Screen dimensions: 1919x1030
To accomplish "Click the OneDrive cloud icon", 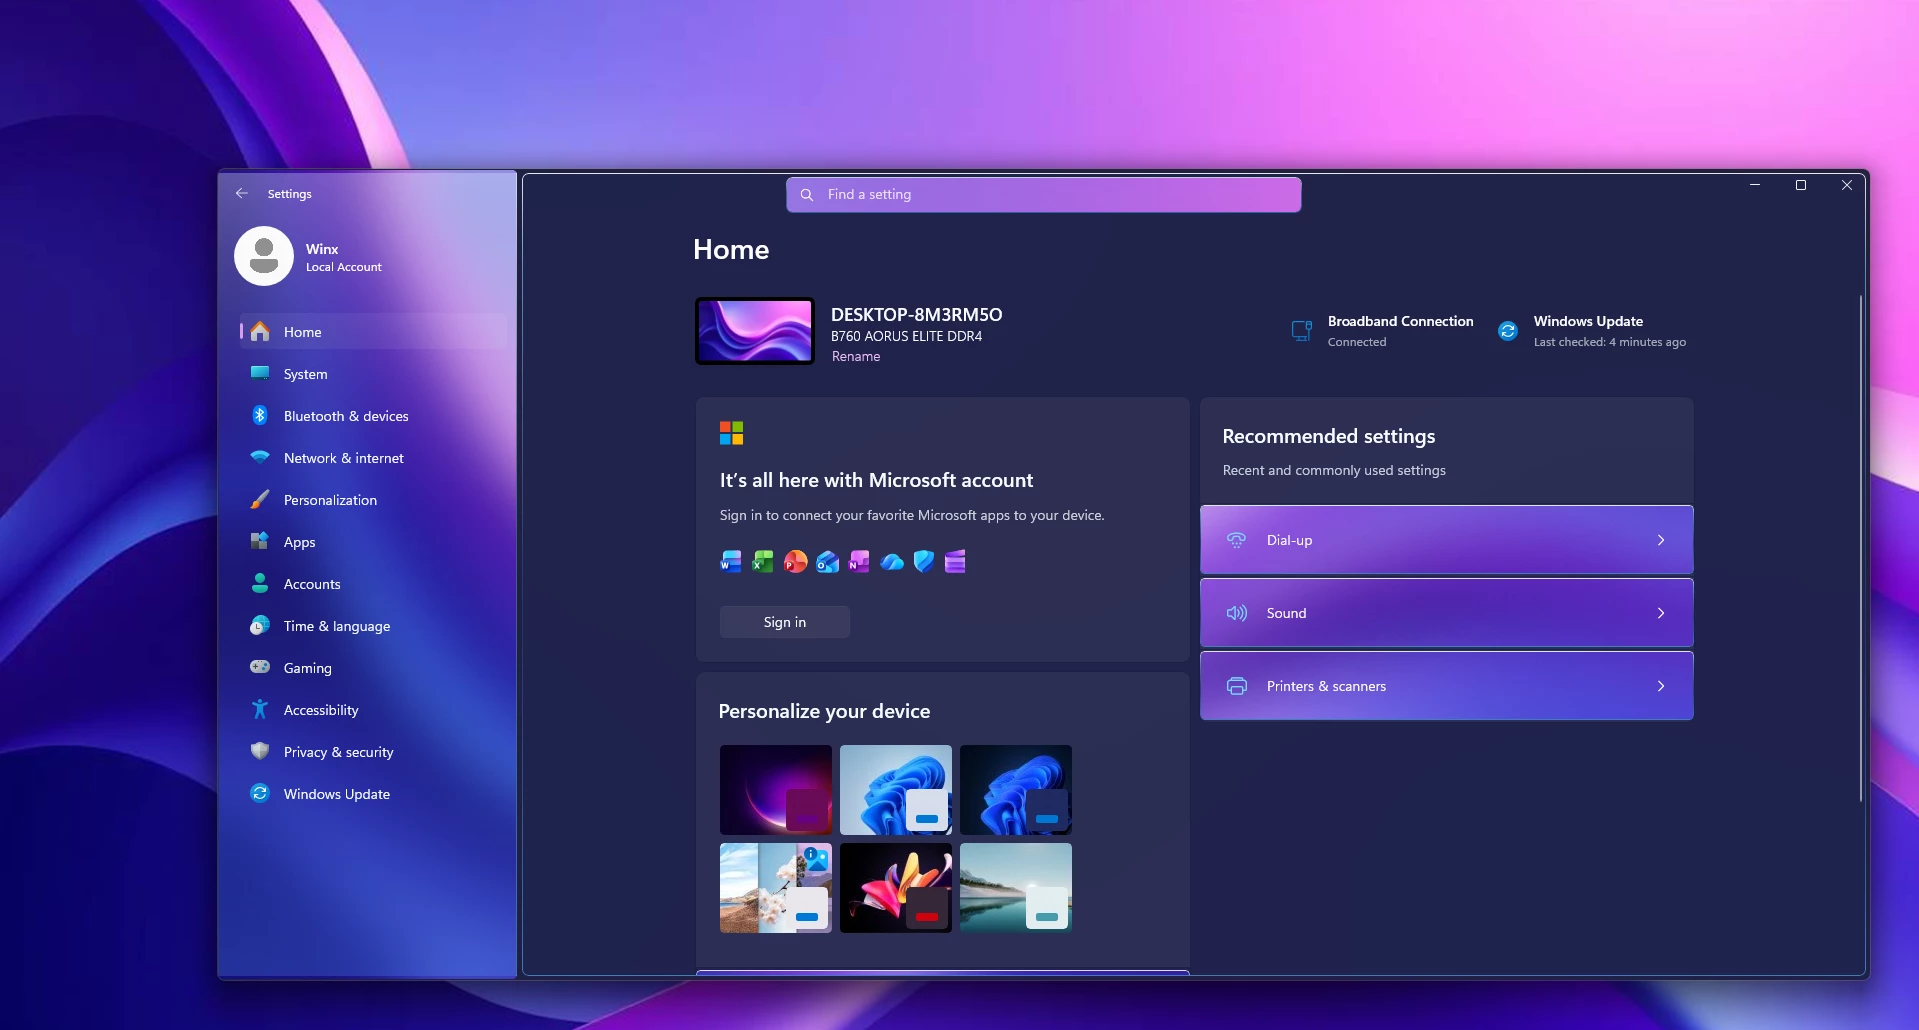I will click(x=892, y=562).
